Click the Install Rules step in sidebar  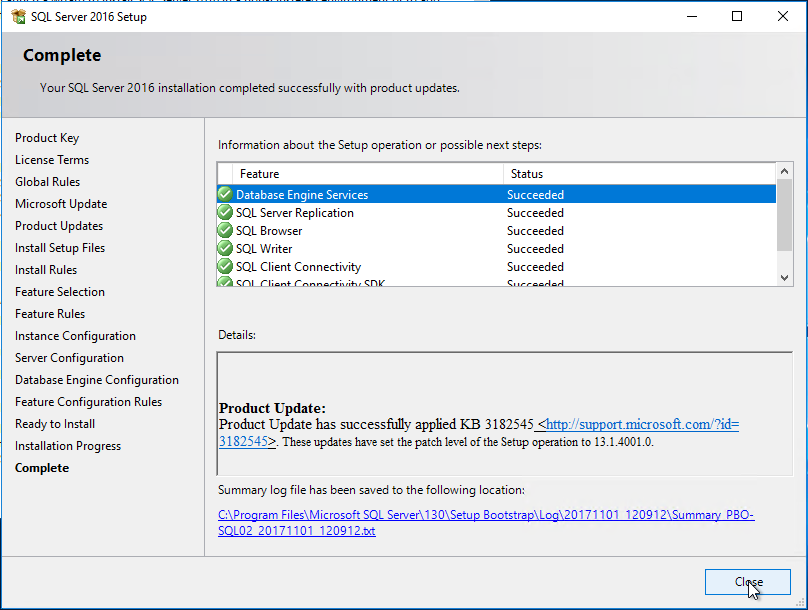[x=46, y=270]
